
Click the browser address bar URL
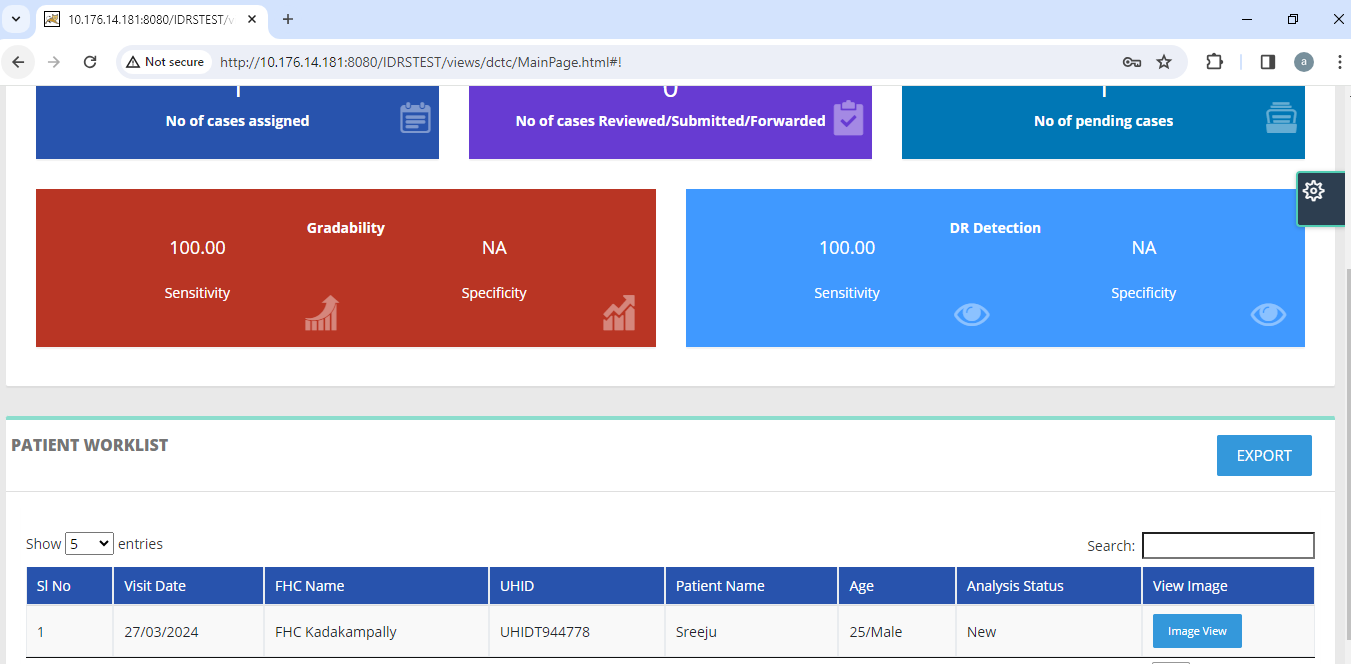pyautogui.click(x=420, y=62)
